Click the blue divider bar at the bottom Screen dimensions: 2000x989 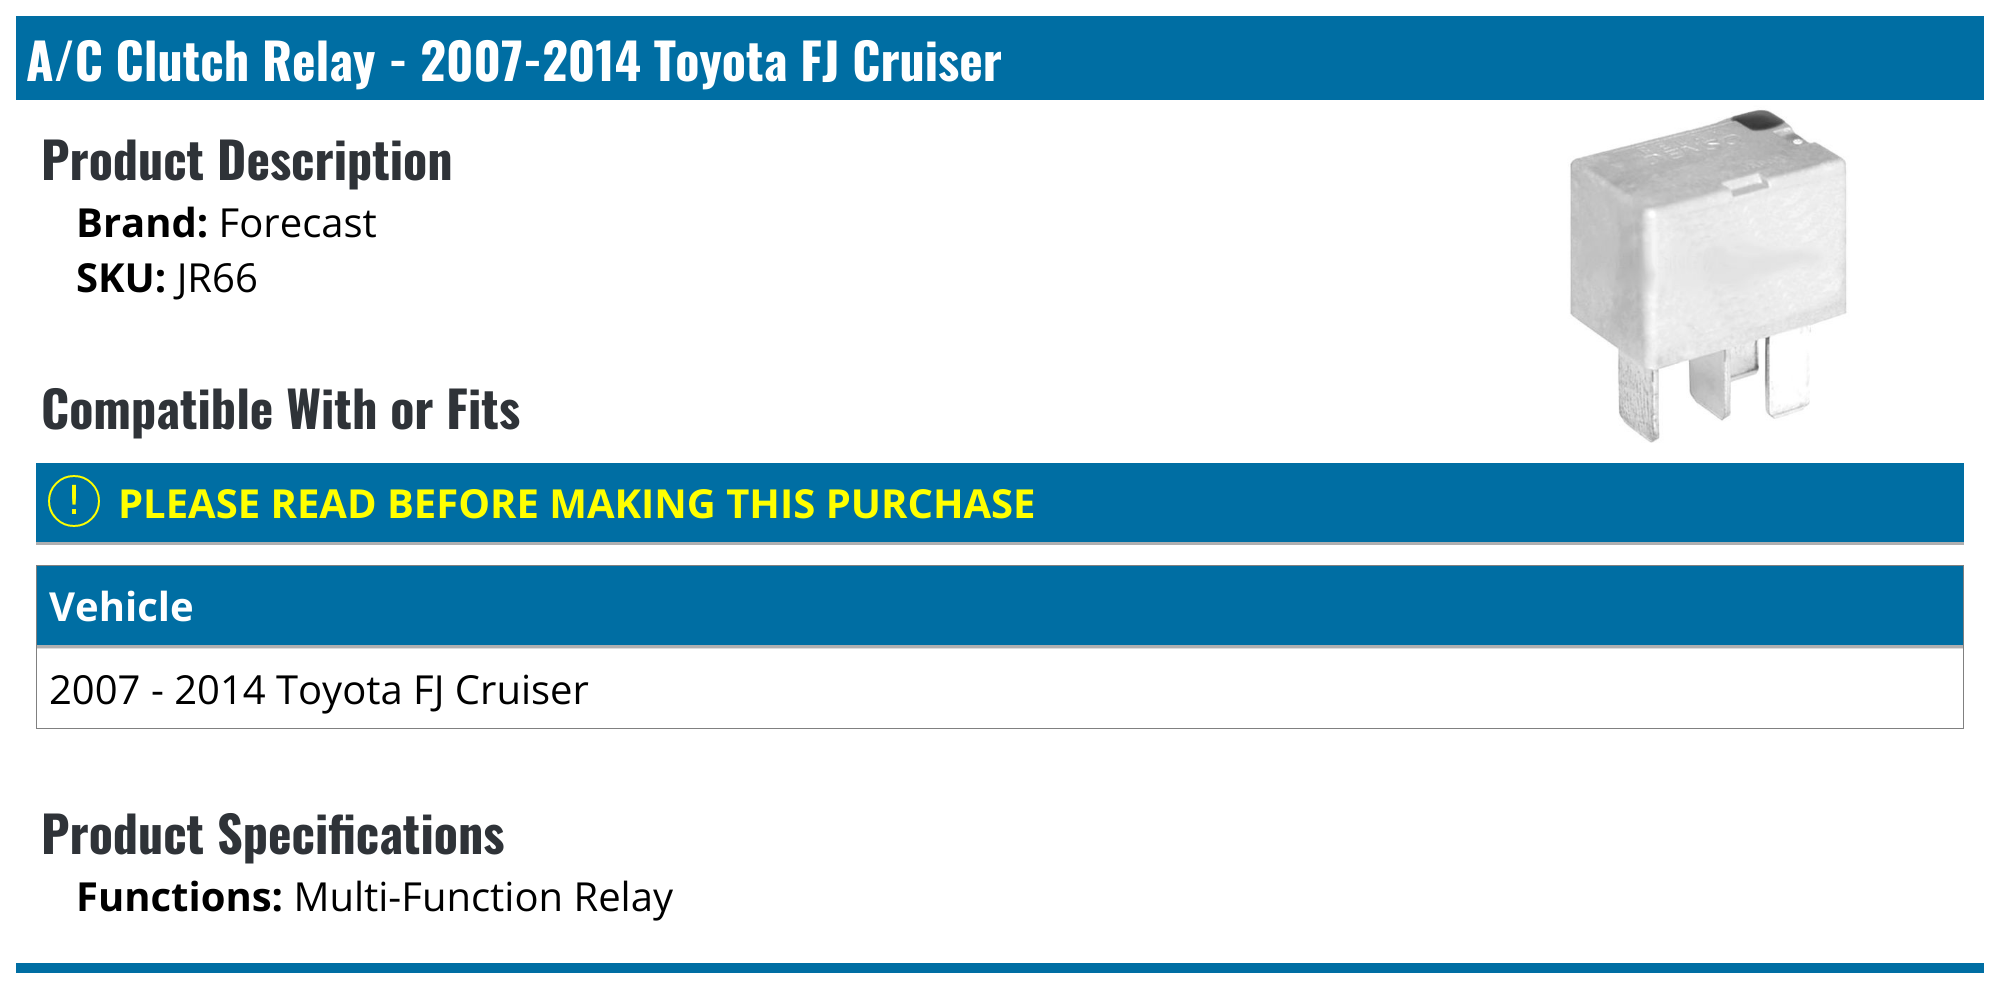tap(1000, 967)
